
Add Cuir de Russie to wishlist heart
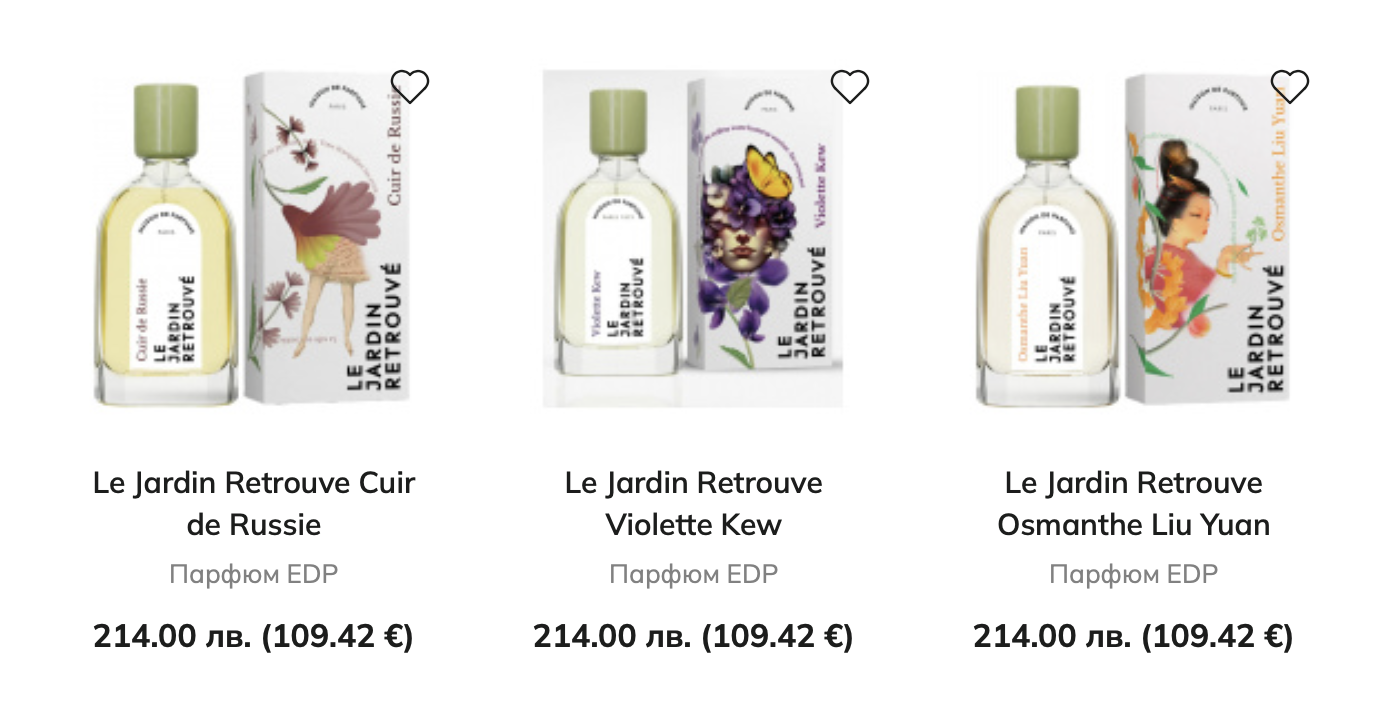pos(410,87)
